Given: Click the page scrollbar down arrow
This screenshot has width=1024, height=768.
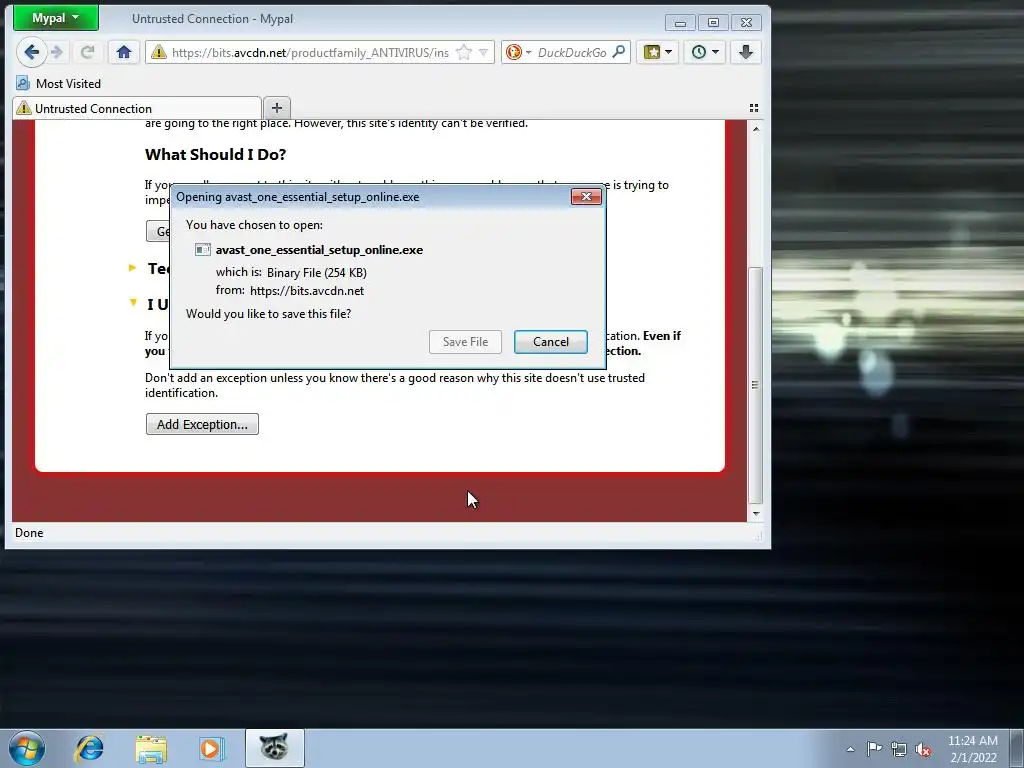Looking at the screenshot, I should (756, 514).
